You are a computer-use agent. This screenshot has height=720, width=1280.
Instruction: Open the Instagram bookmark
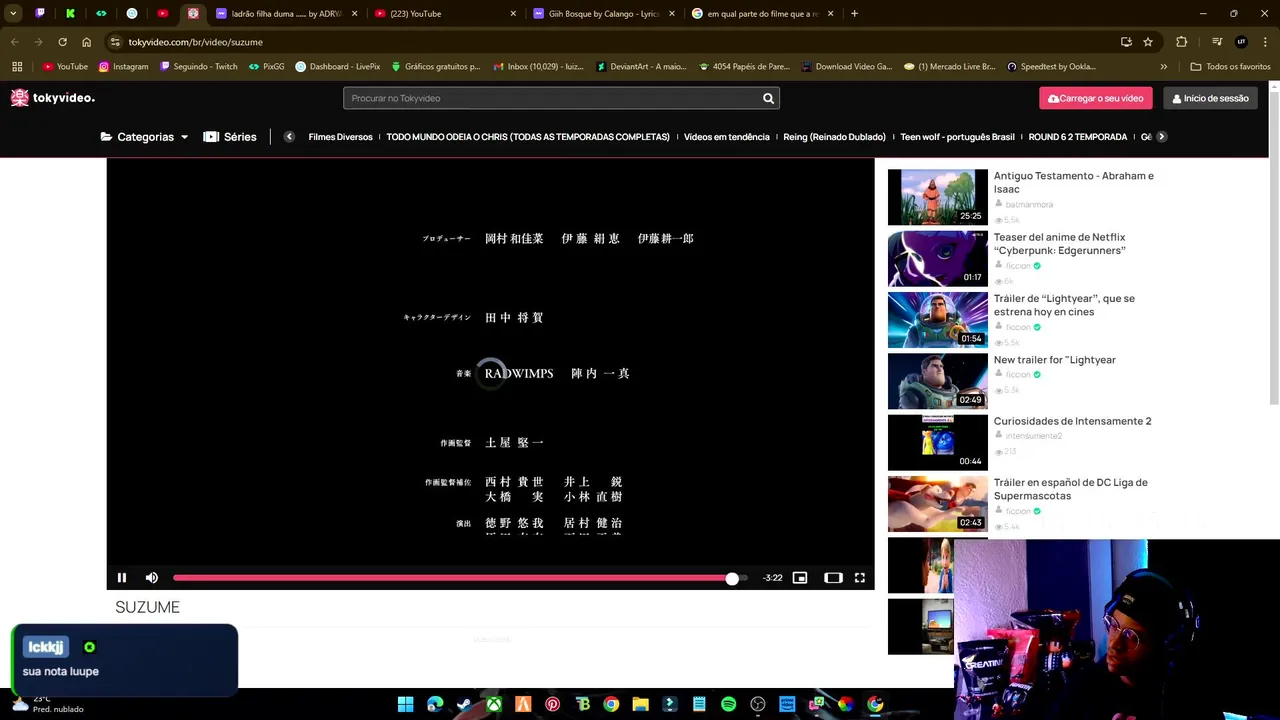pyautogui.click(x=123, y=67)
